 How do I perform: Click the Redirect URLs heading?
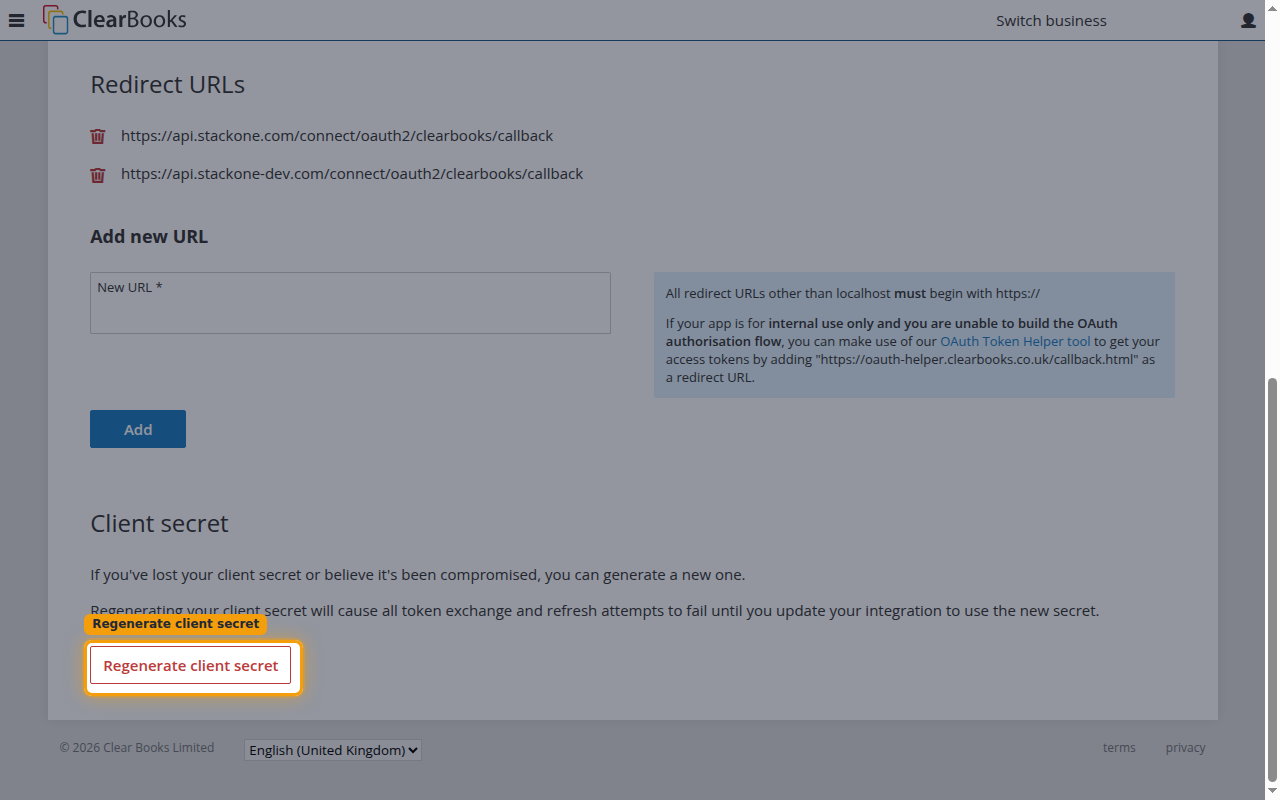coord(168,85)
